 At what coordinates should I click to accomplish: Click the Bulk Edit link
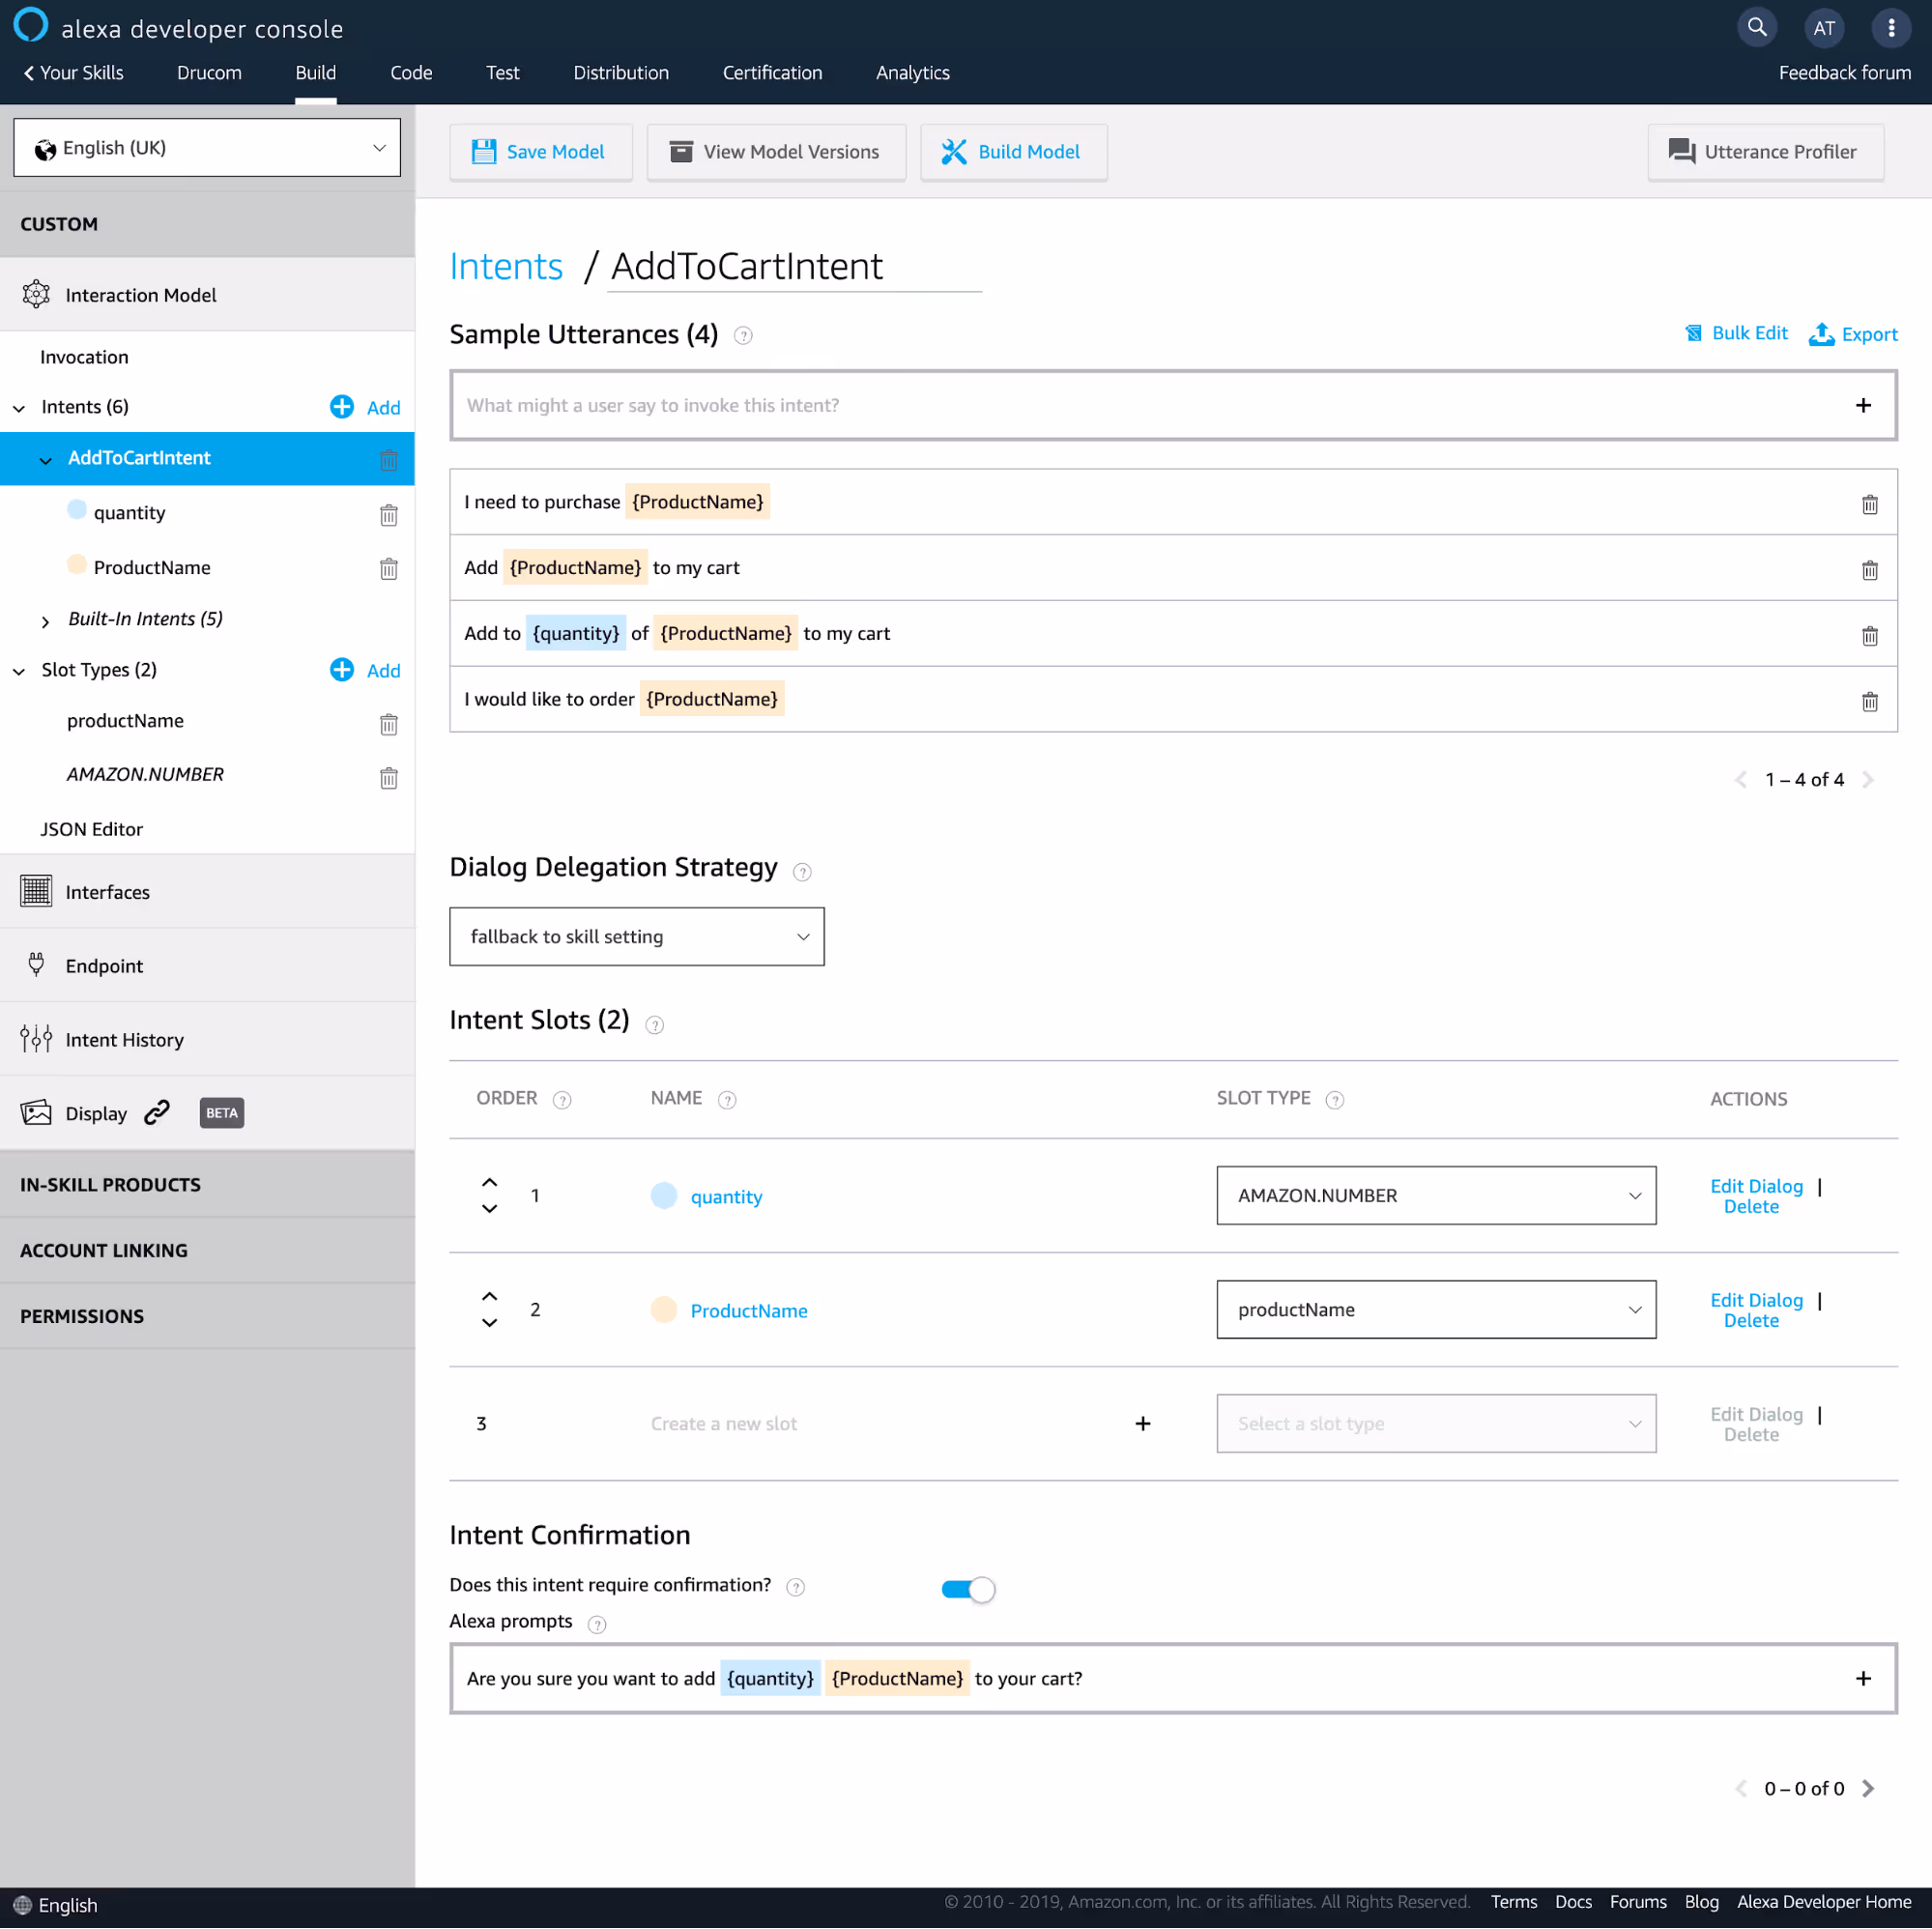point(1737,334)
